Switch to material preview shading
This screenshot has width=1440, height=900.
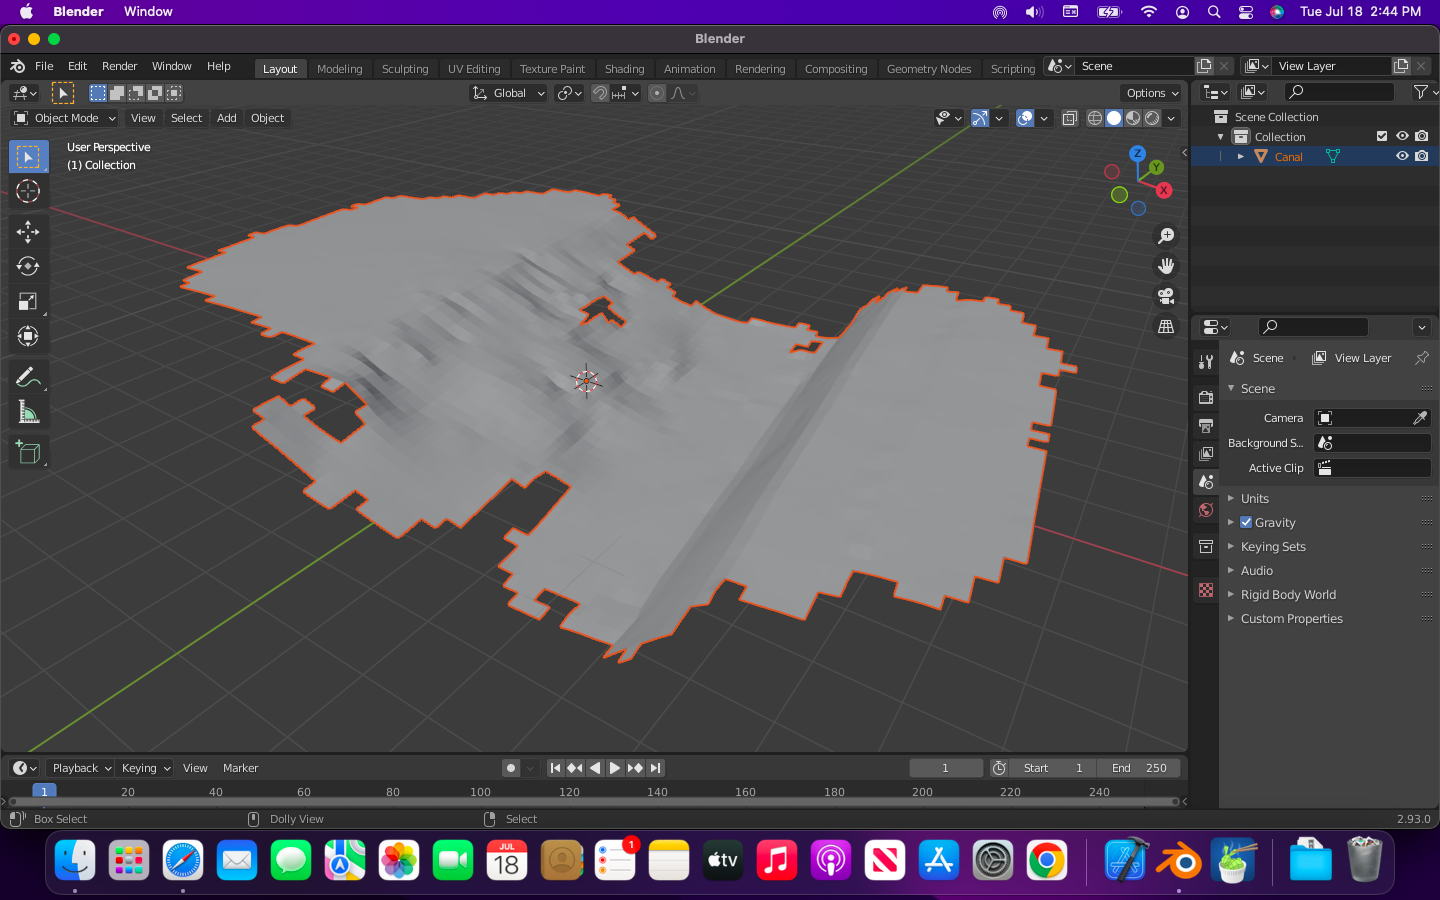click(1133, 118)
